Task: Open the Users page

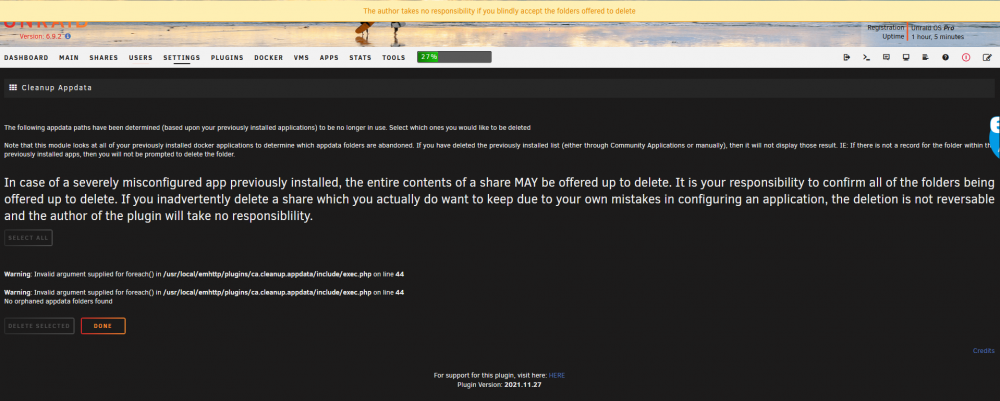Action: pyautogui.click(x=141, y=57)
